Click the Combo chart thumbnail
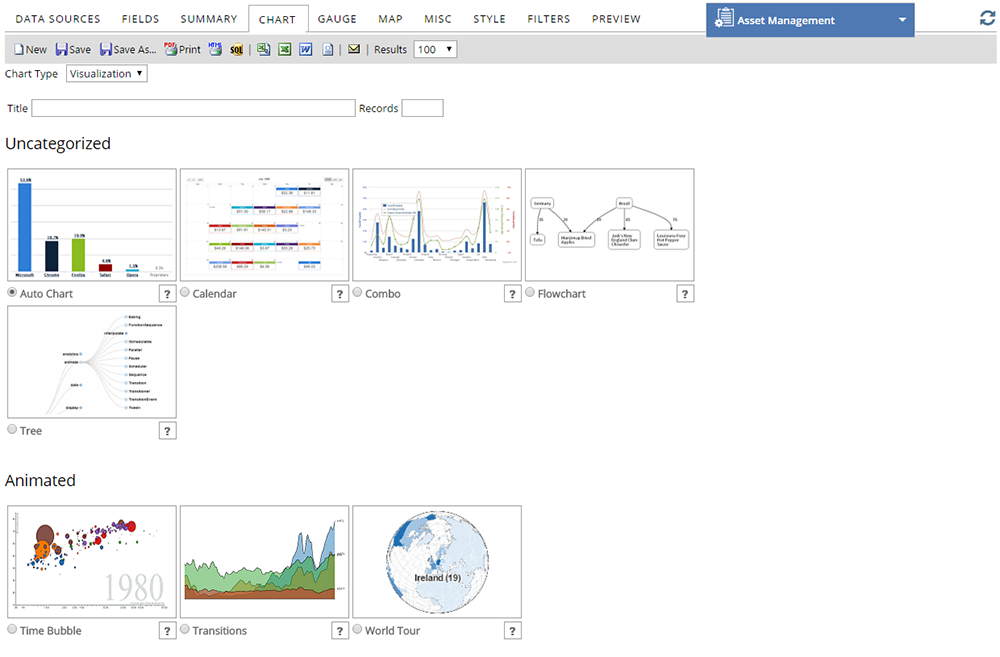Viewport: 1000px width, 657px height. [x=437, y=224]
